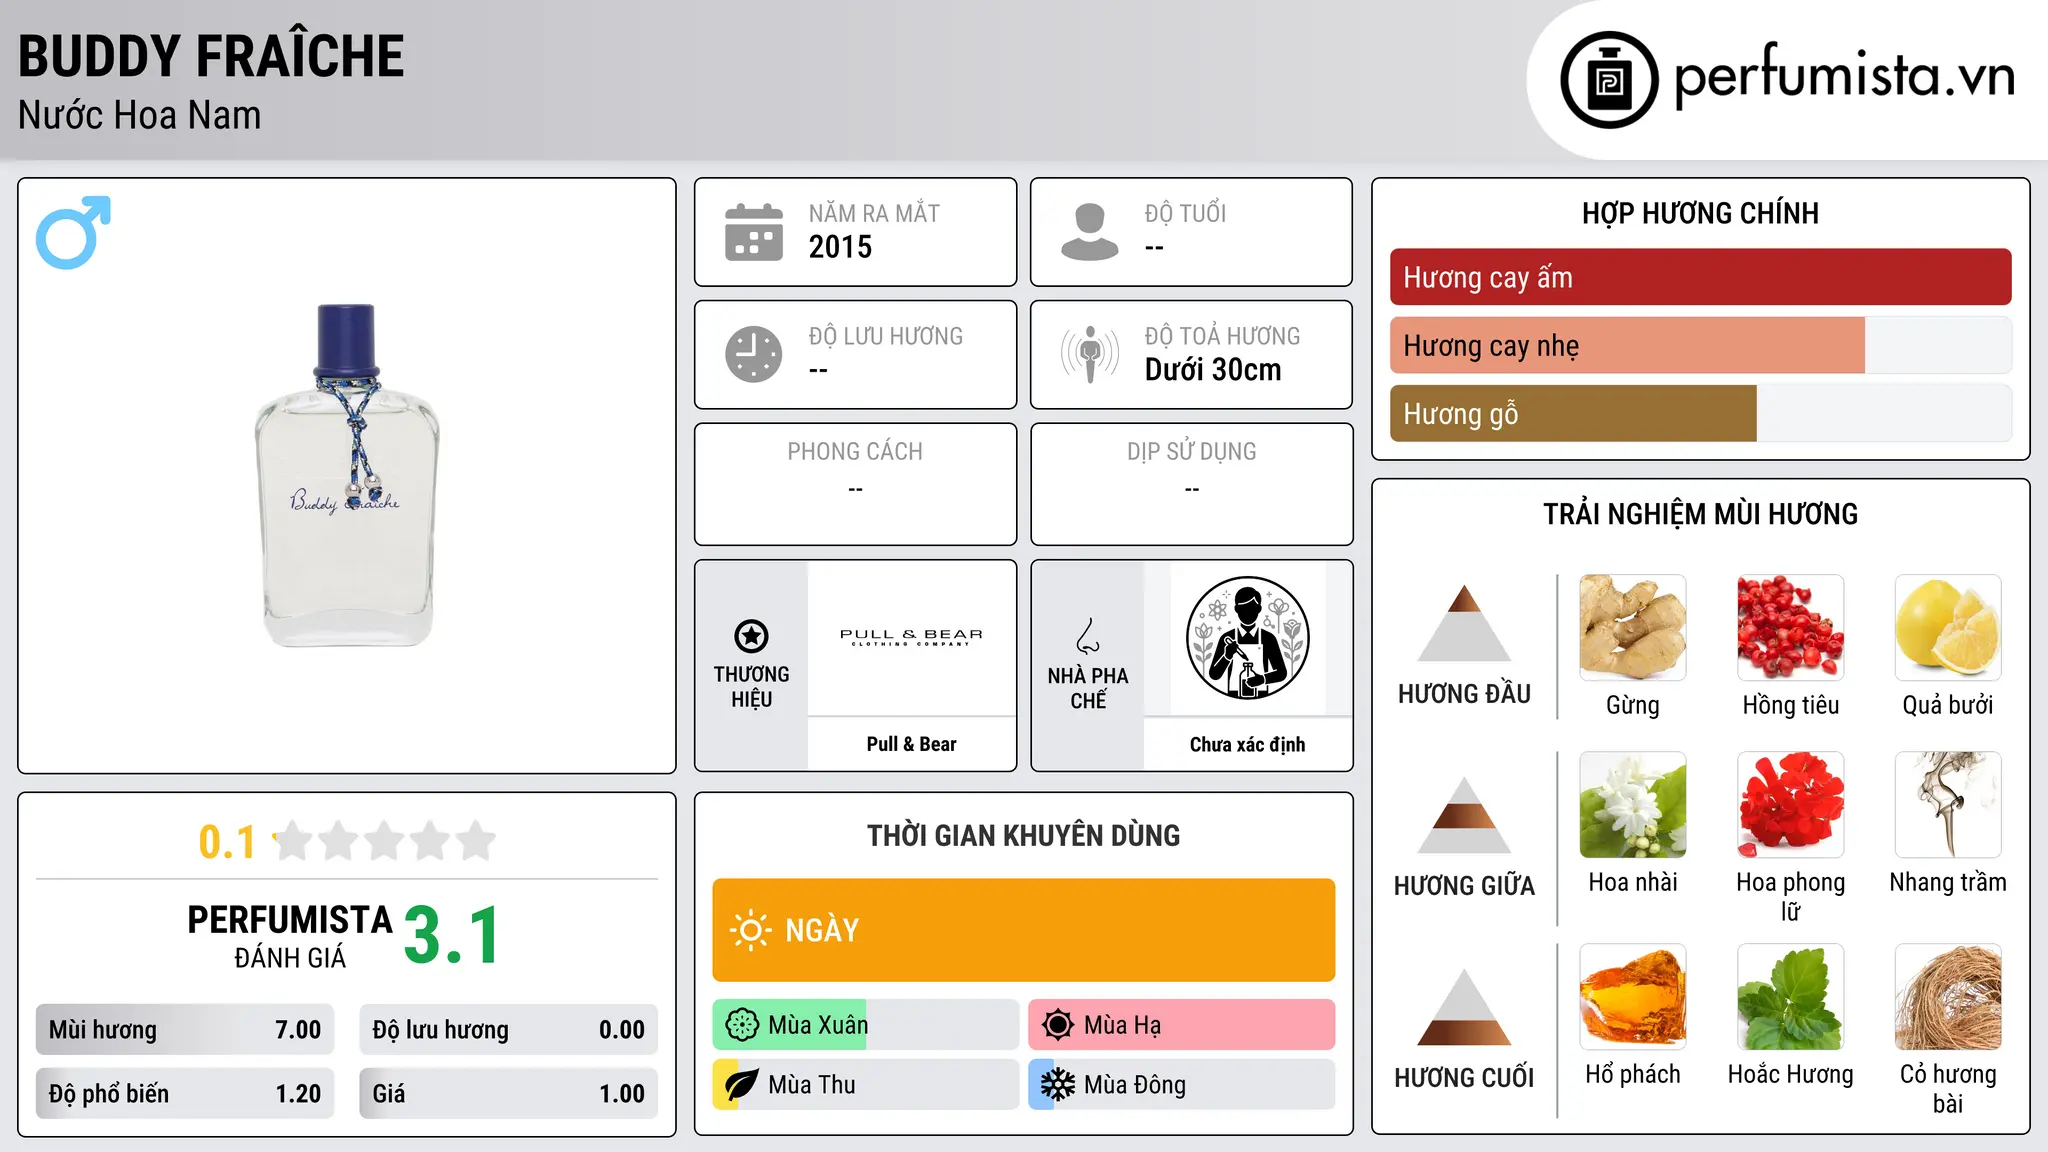Image resolution: width=2048 pixels, height=1152 pixels.
Task: Click the snowflake icon for Mùa Đông
Action: (x=1058, y=1085)
